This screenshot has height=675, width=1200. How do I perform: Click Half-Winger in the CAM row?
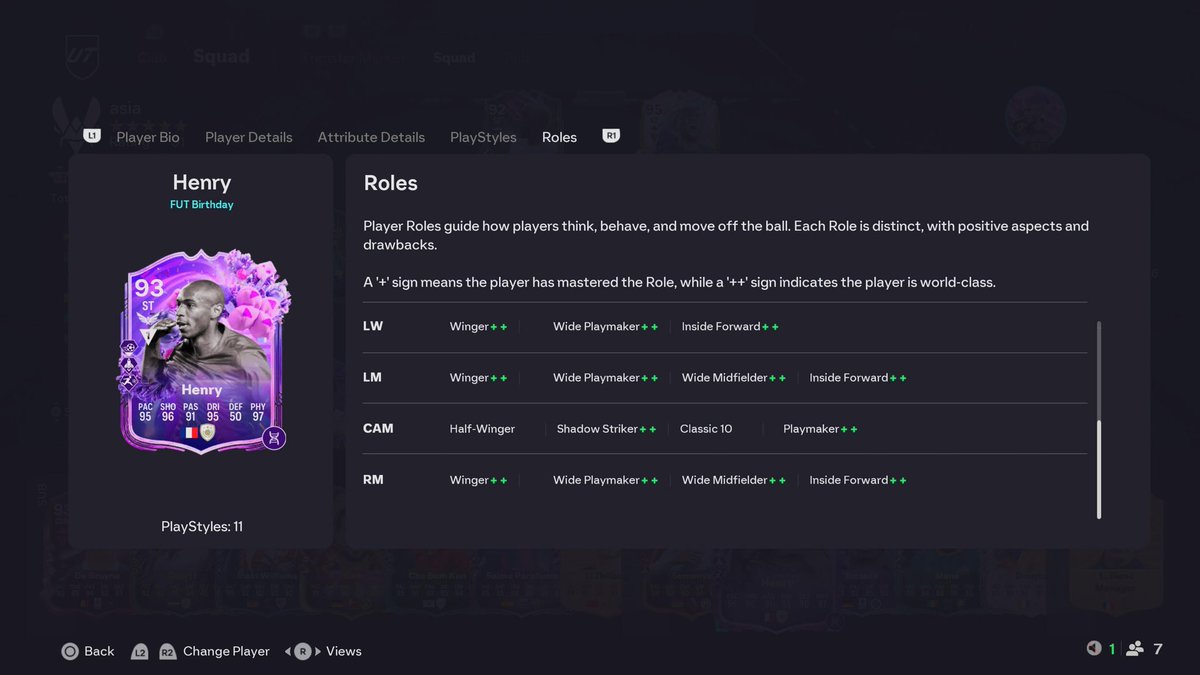coord(482,429)
